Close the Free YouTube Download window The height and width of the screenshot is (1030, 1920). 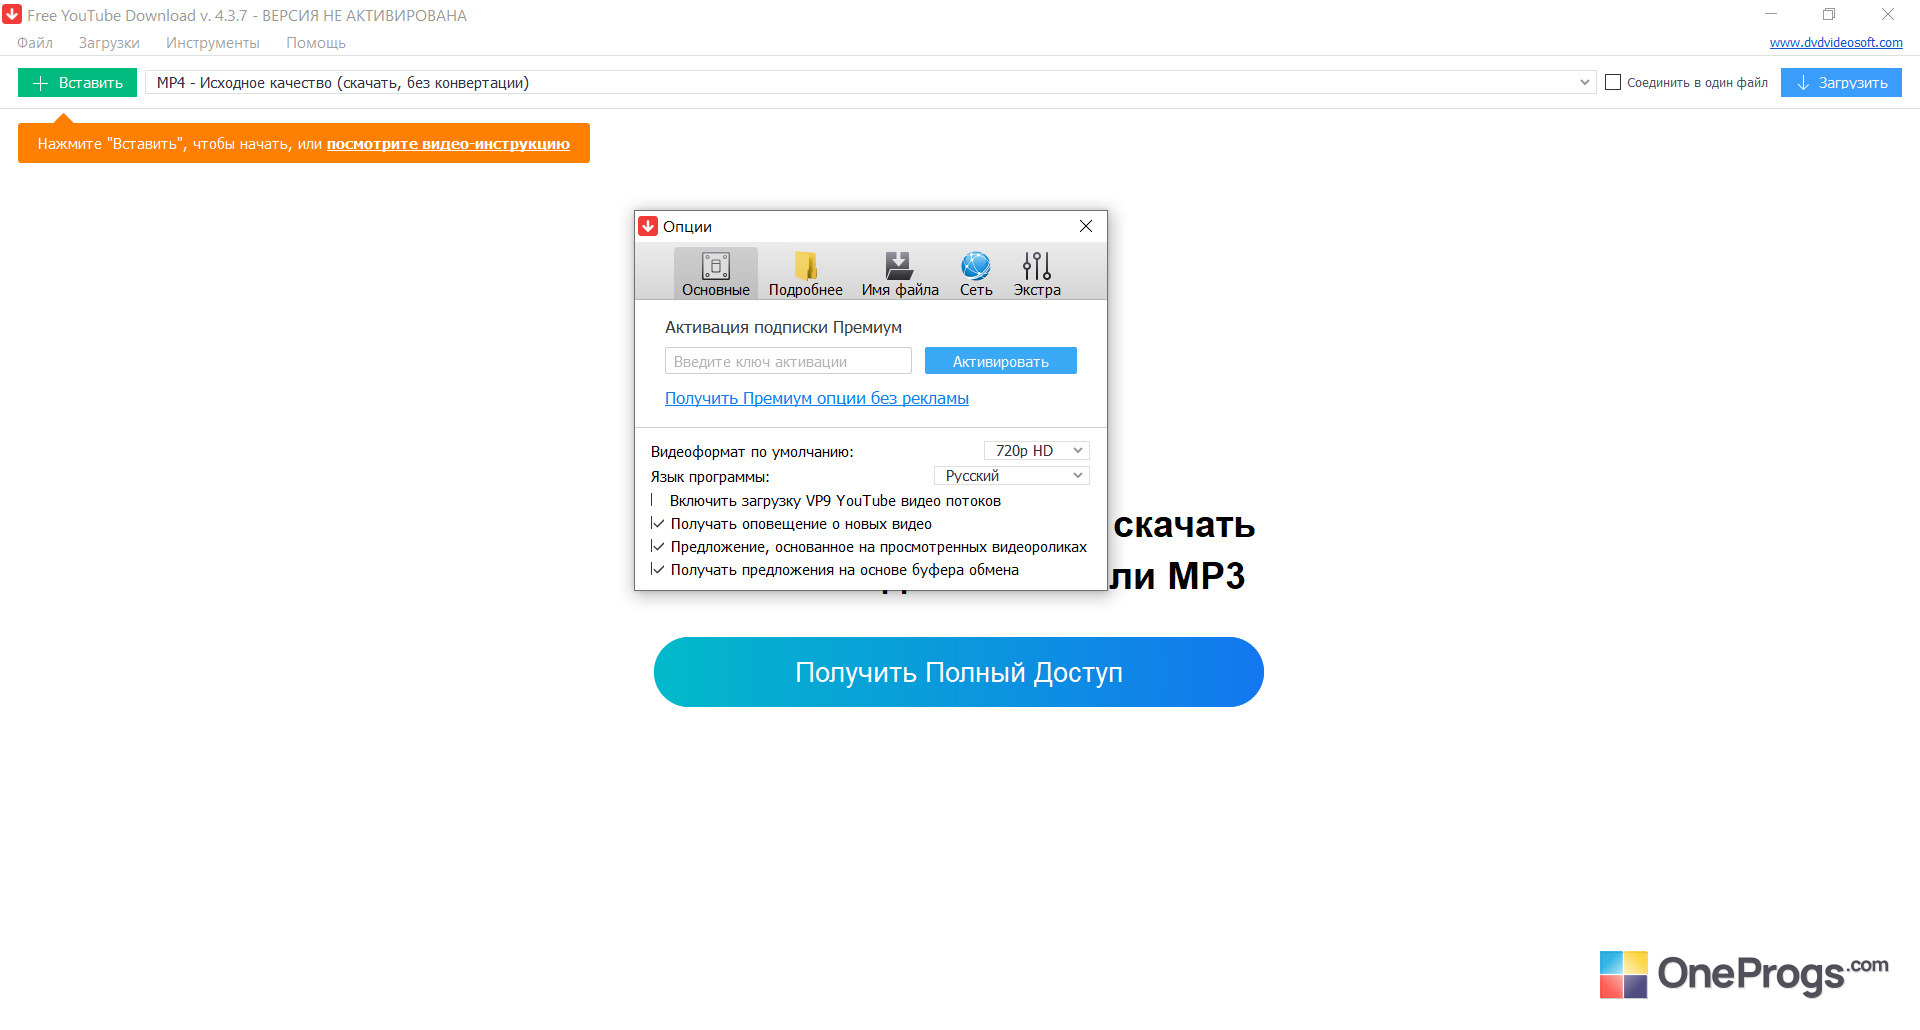[x=1888, y=15]
